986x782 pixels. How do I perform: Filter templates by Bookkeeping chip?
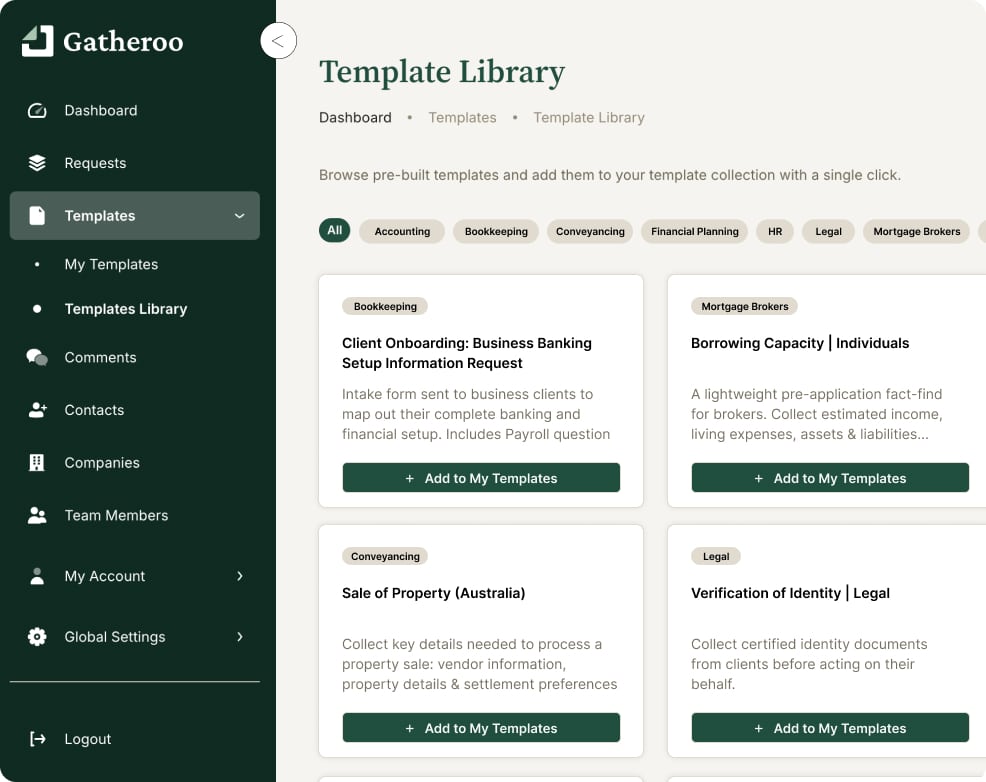click(496, 231)
